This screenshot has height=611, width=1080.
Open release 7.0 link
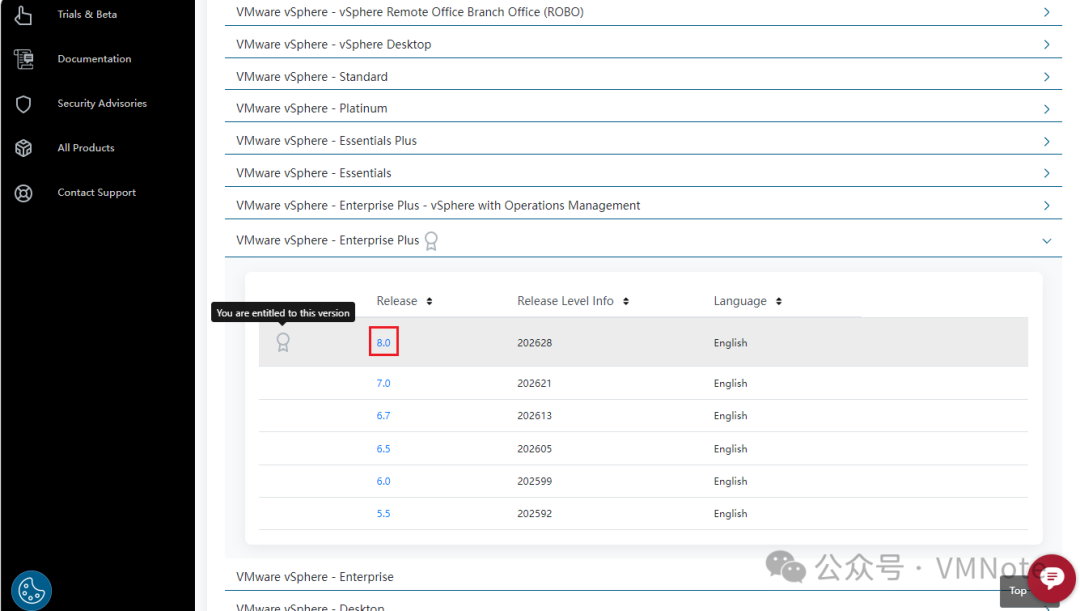(x=384, y=383)
